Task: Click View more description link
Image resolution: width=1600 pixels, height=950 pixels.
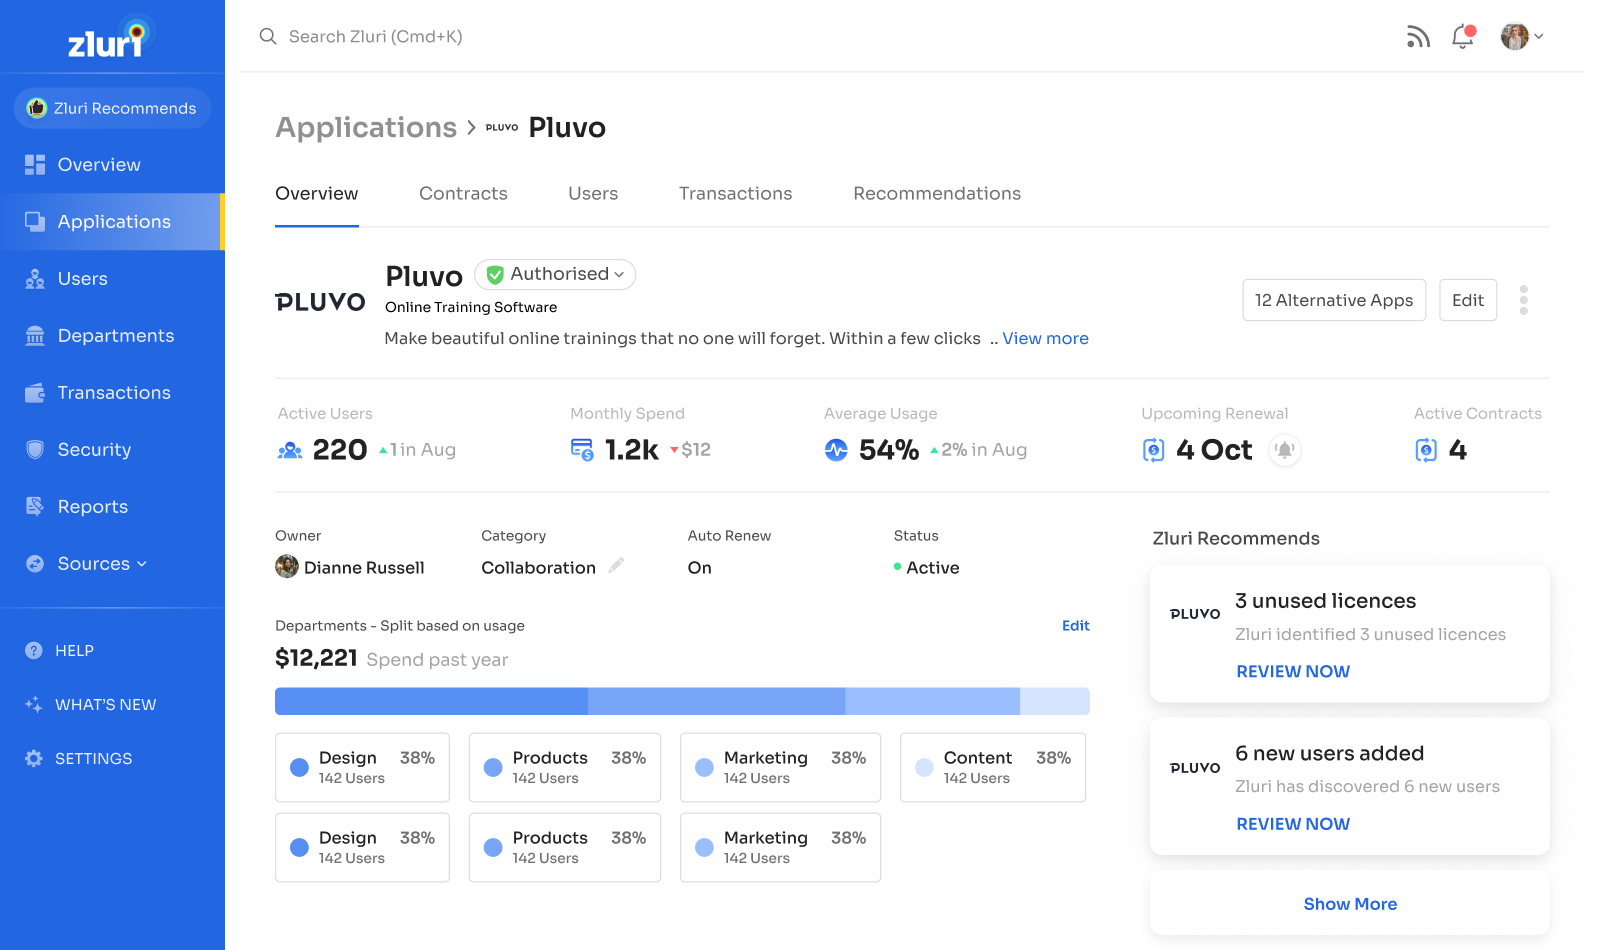Action: [x=1045, y=339]
